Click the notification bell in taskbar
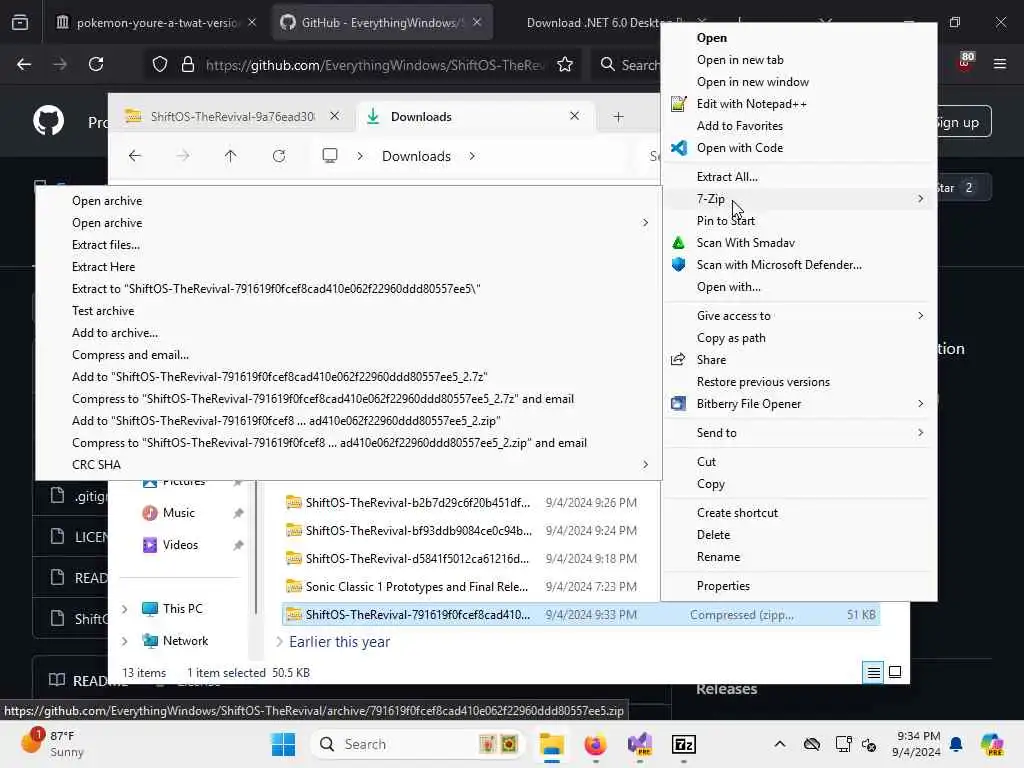Image resolution: width=1024 pixels, height=768 pixels. pyautogui.click(x=956, y=744)
